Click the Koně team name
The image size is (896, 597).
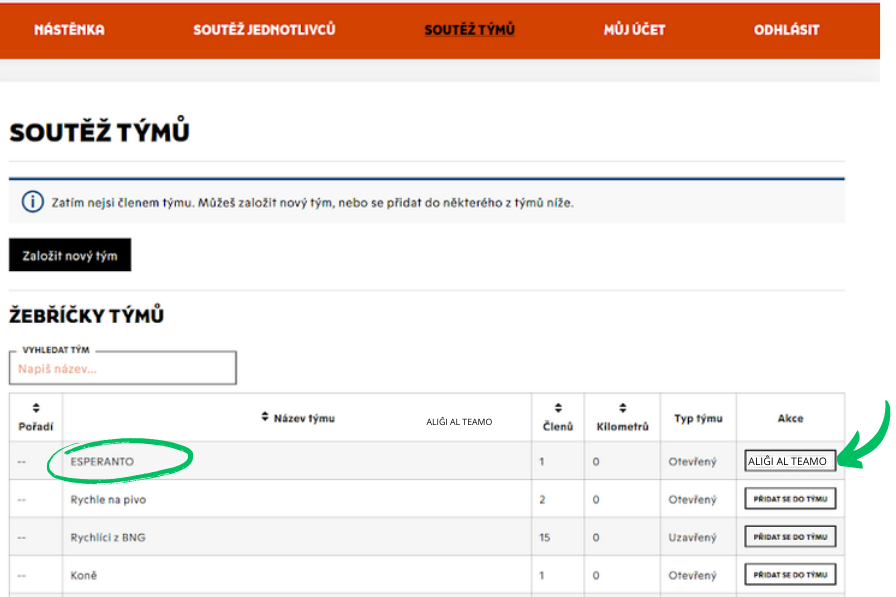[84, 575]
